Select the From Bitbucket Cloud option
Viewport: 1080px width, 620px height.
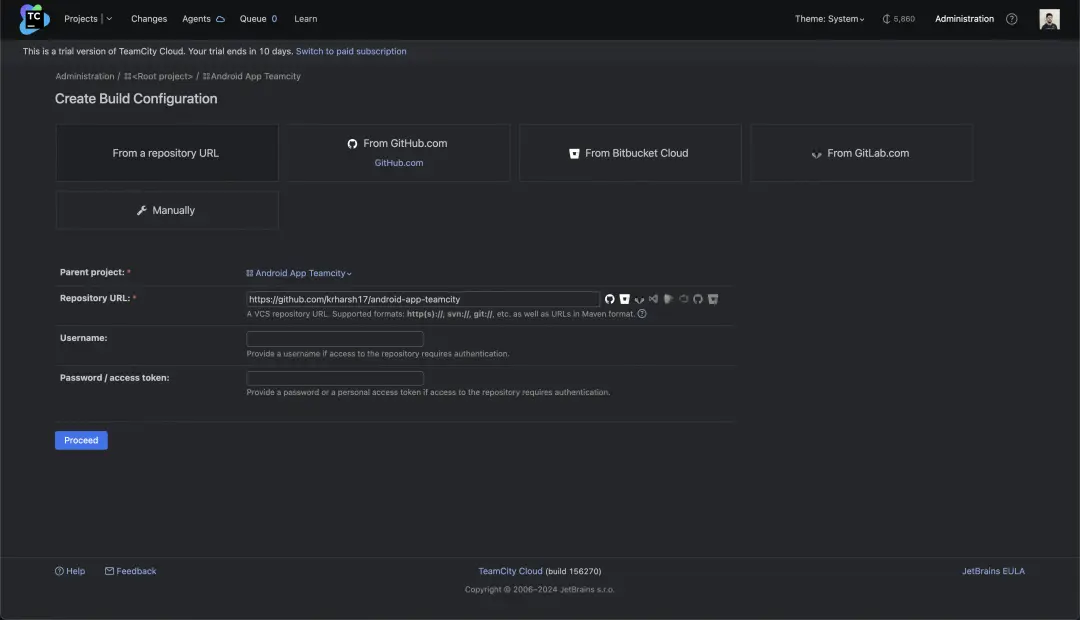(x=630, y=153)
